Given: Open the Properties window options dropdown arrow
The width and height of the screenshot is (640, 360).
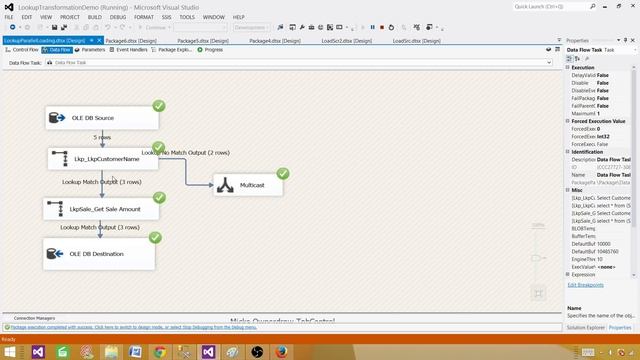Looking at the screenshot, I should [619, 40].
